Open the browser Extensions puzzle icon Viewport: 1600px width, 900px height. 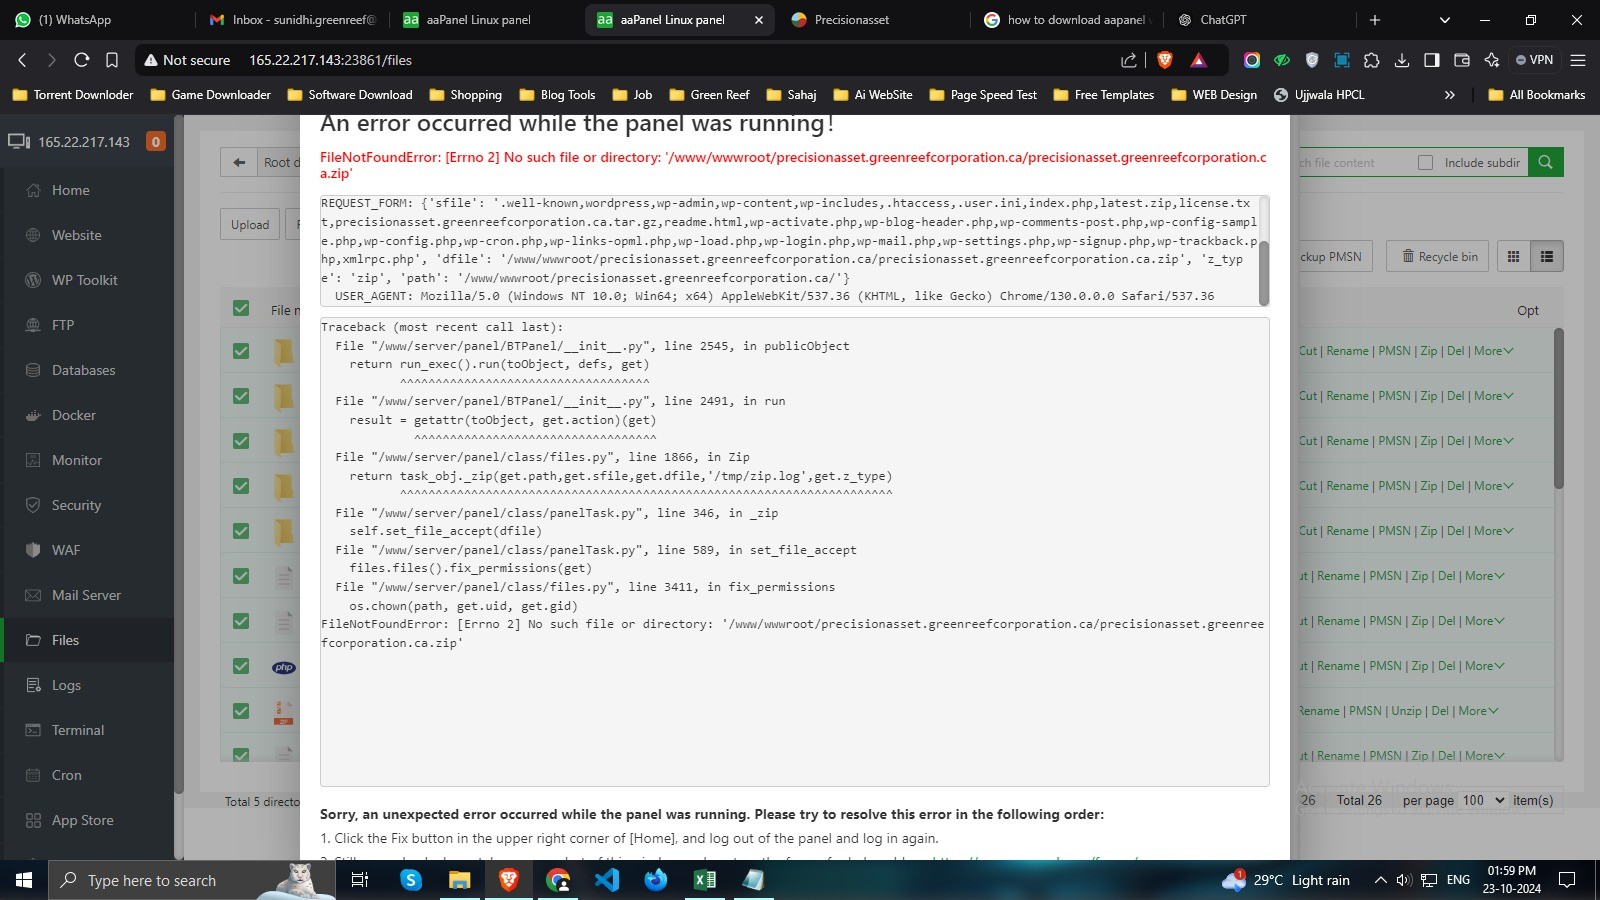pos(1372,60)
